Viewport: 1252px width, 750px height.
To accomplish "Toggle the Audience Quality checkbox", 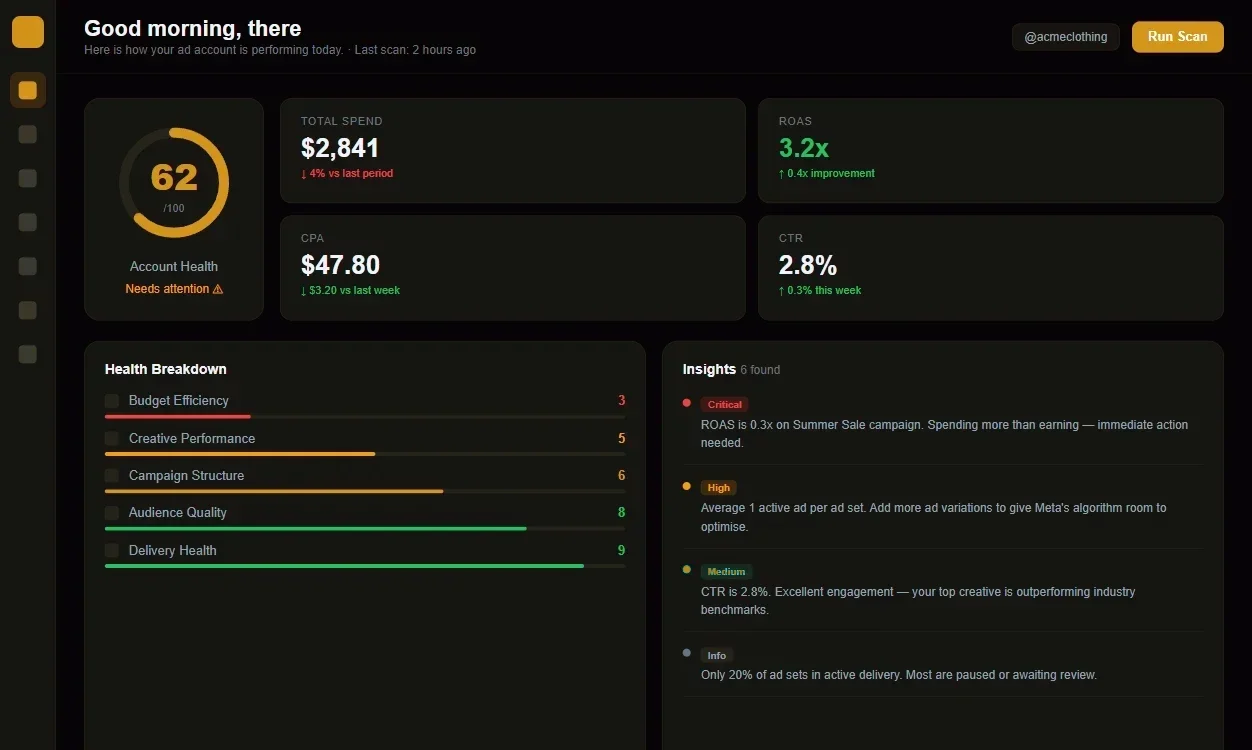I will click(x=112, y=512).
